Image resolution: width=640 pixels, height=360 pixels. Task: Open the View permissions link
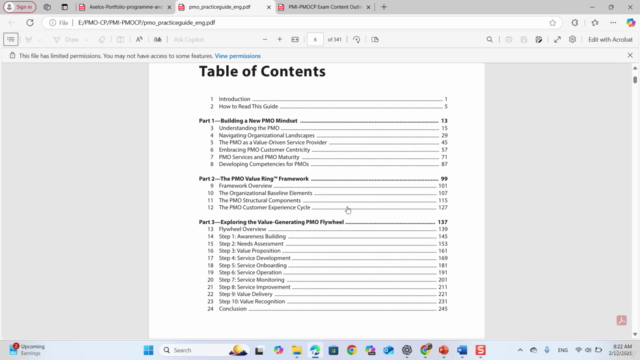click(238, 56)
